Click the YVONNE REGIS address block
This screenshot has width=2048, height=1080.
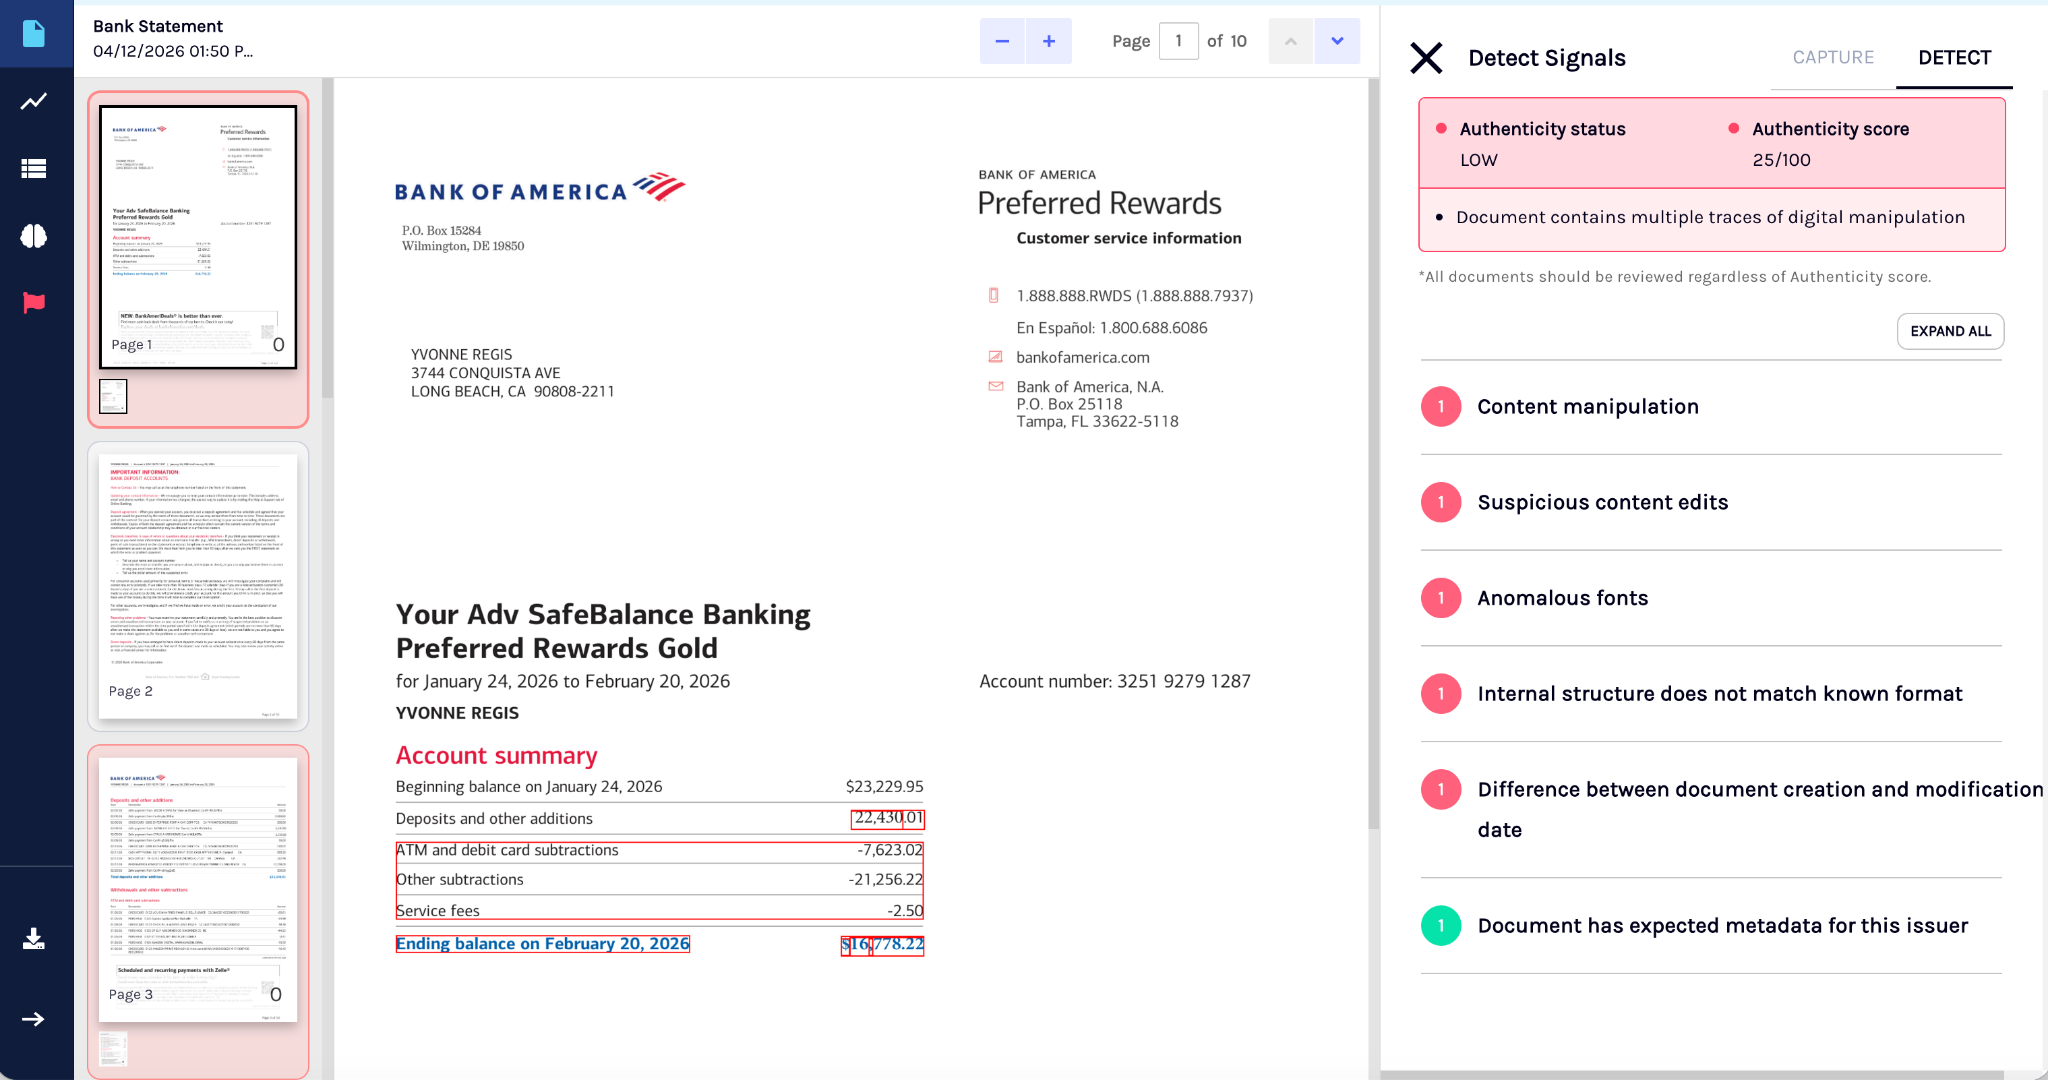(513, 373)
